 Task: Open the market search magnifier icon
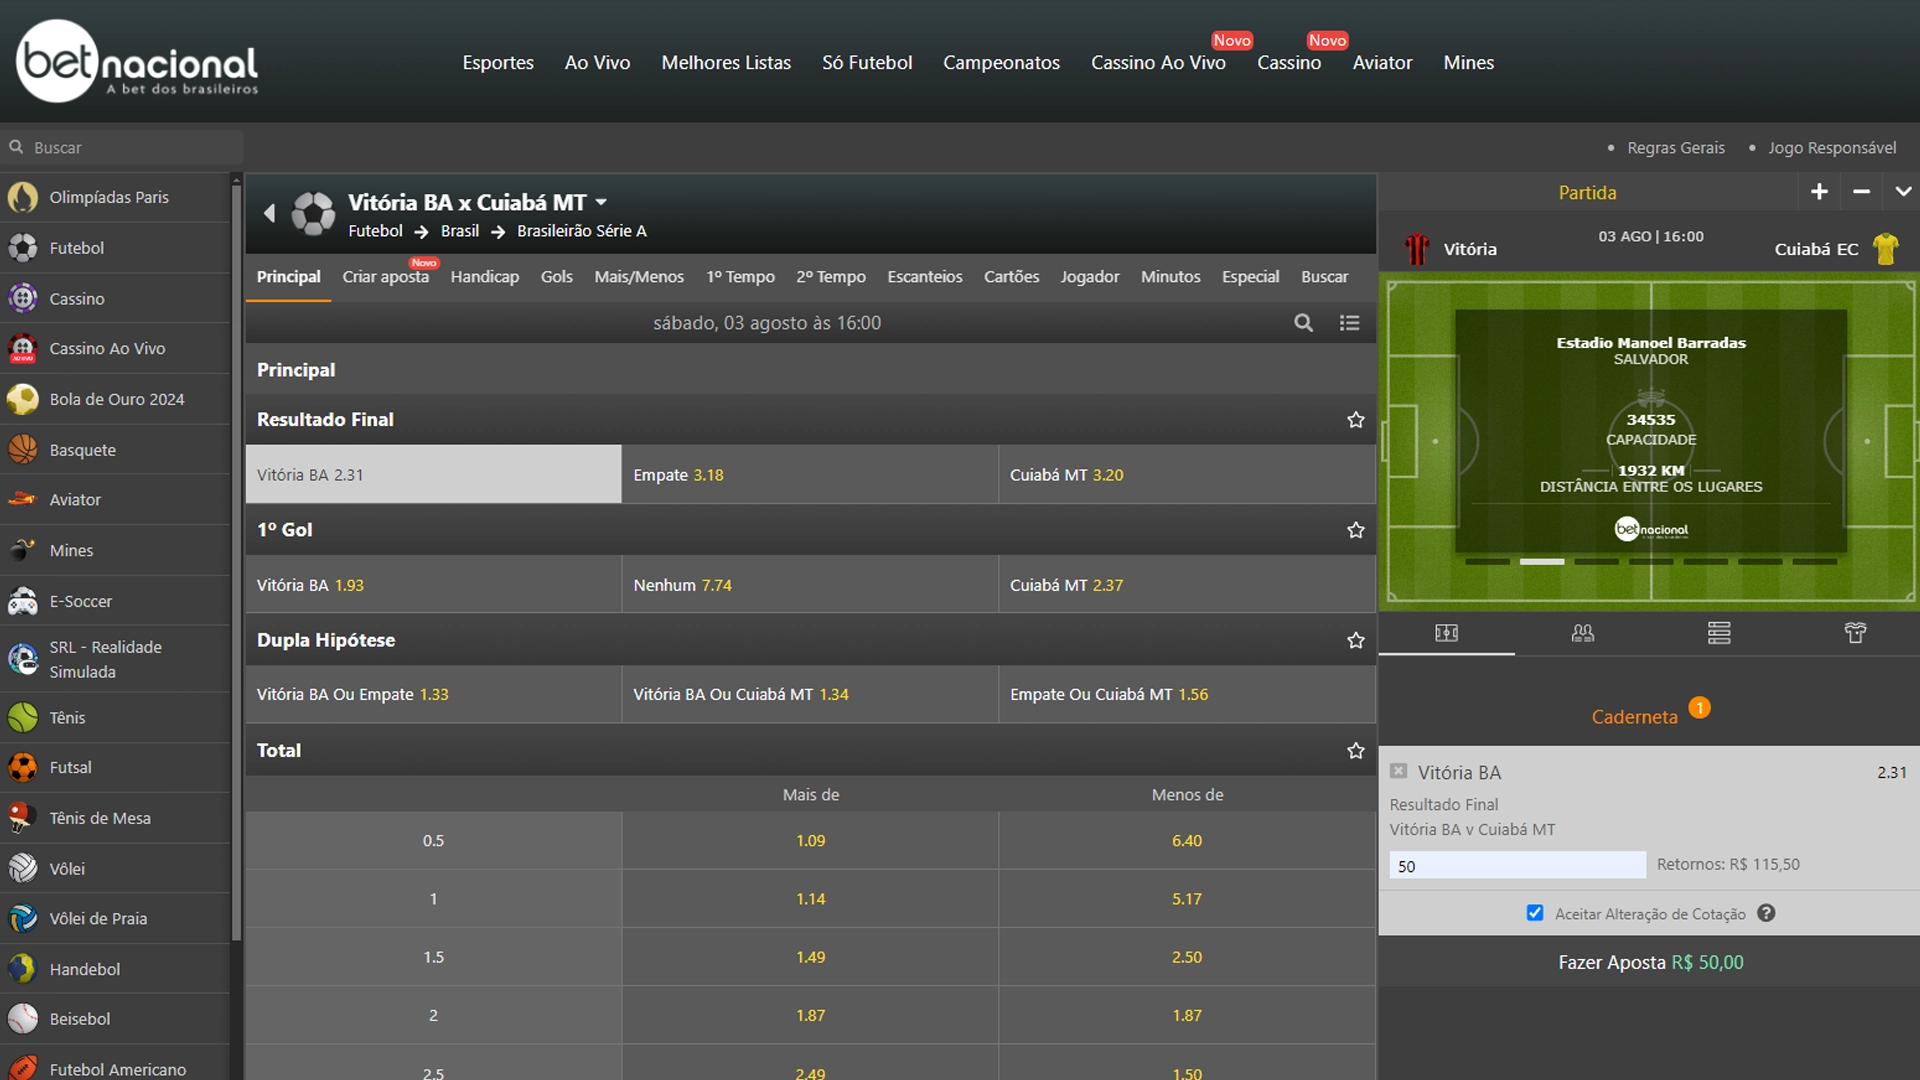1303,323
